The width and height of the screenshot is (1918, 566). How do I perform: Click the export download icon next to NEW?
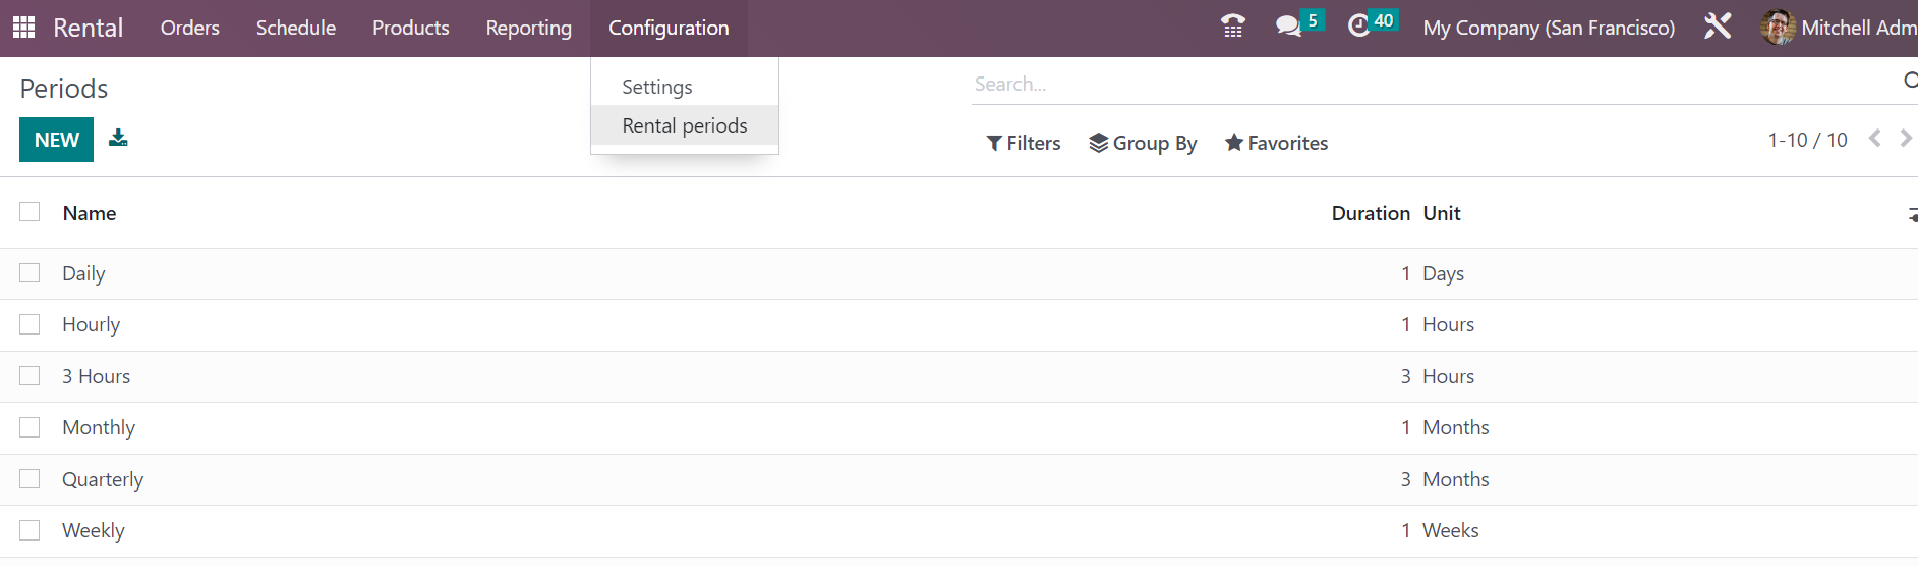[118, 138]
